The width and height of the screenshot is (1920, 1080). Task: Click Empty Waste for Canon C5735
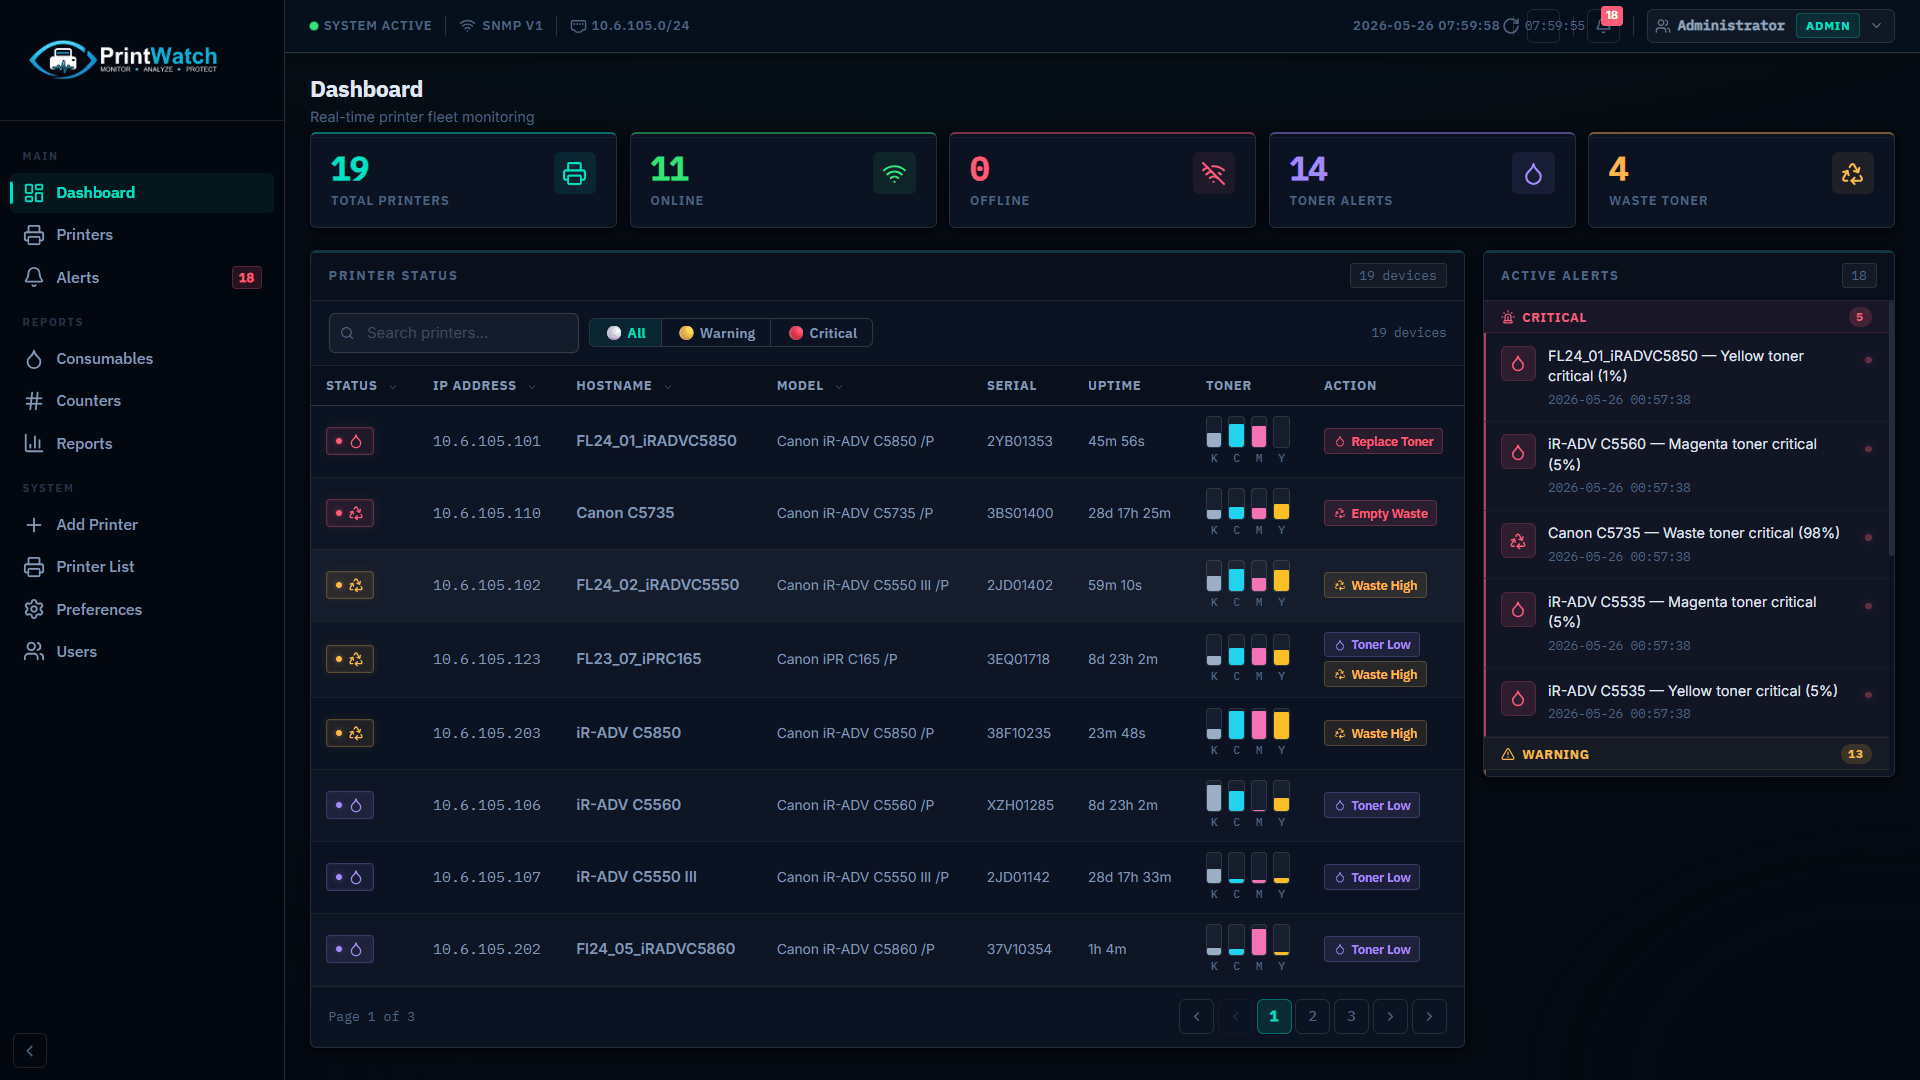pyautogui.click(x=1380, y=514)
